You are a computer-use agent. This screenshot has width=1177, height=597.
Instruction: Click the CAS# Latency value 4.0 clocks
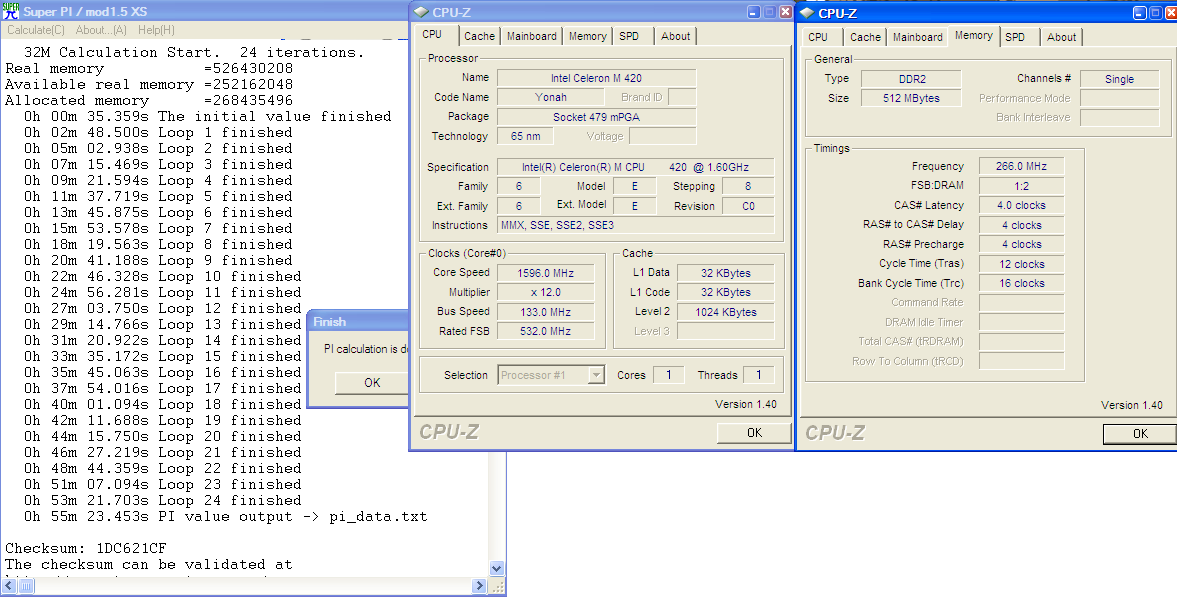(x=1021, y=205)
